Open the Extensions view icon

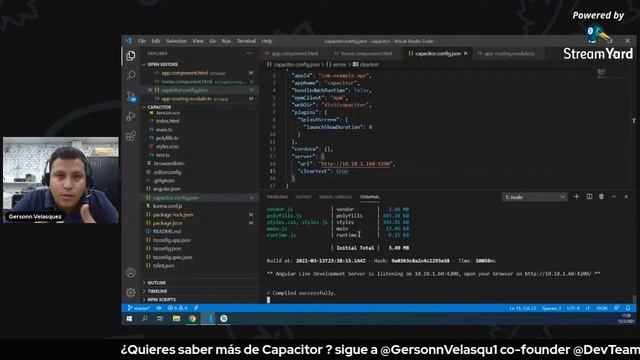[x=131, y=136]
